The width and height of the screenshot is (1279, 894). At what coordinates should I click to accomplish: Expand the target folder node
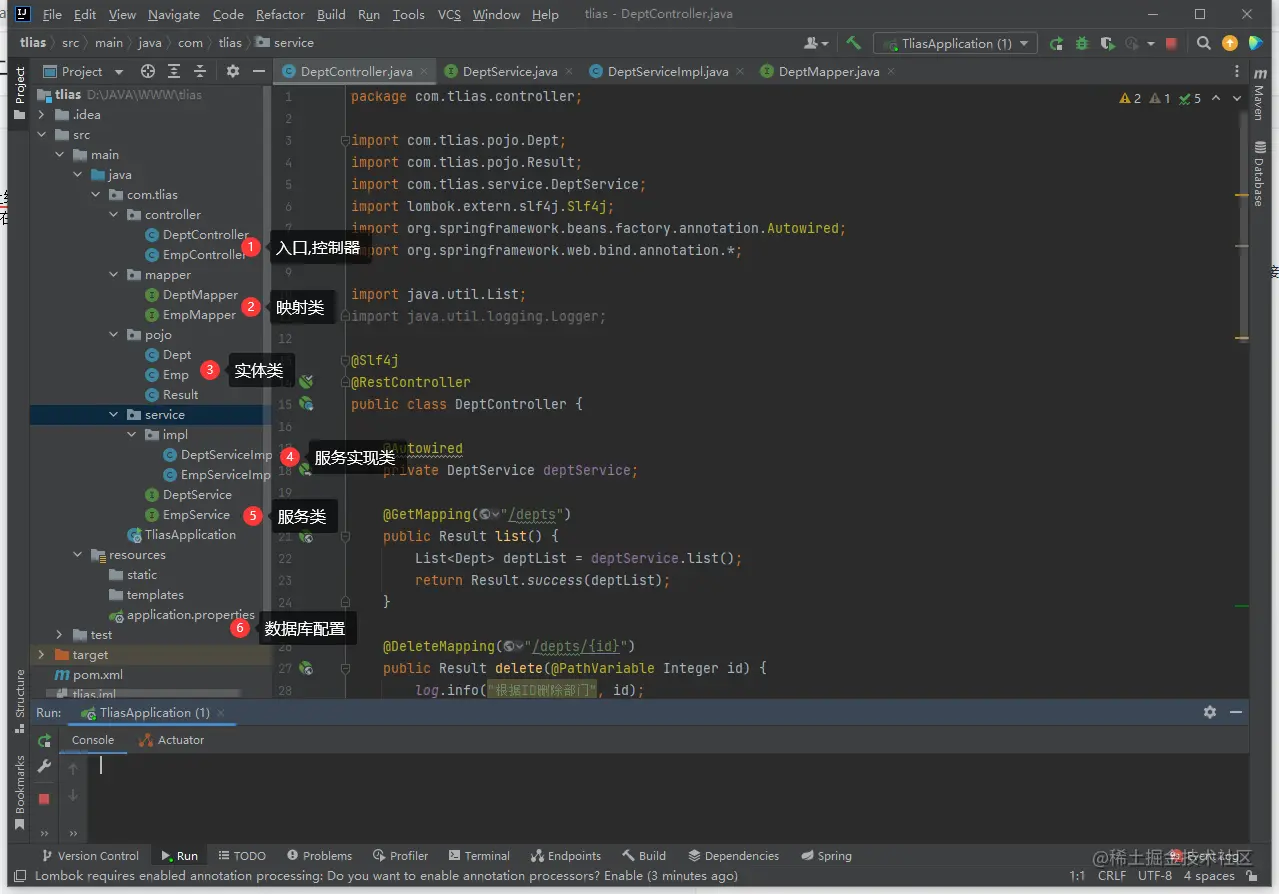42,655
